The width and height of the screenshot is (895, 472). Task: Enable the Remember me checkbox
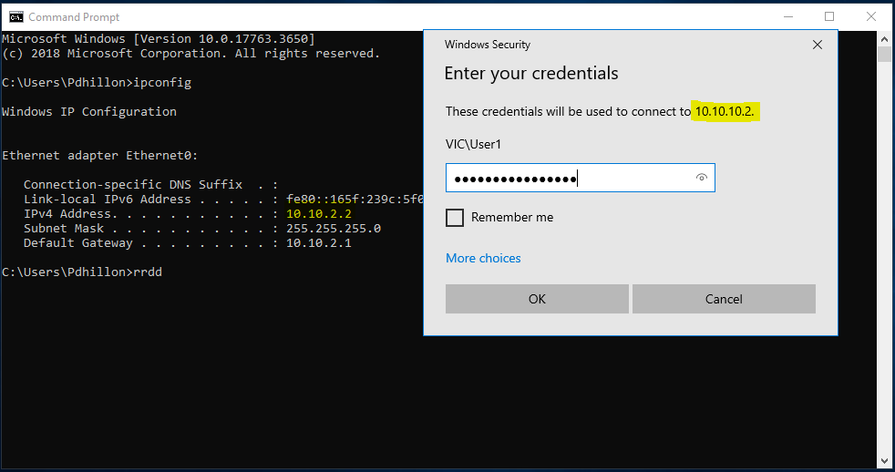(x=455, y=217)
